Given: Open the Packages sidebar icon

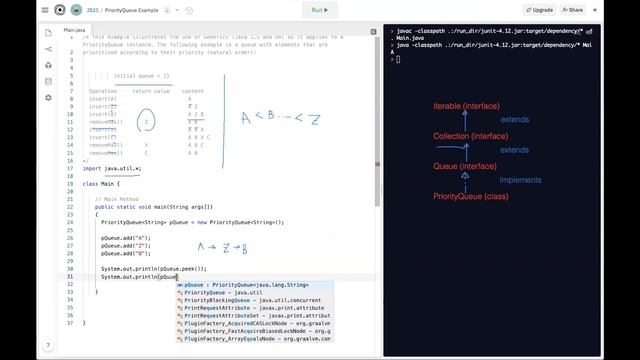Looking at the screenshot, I should click(48, 65).
